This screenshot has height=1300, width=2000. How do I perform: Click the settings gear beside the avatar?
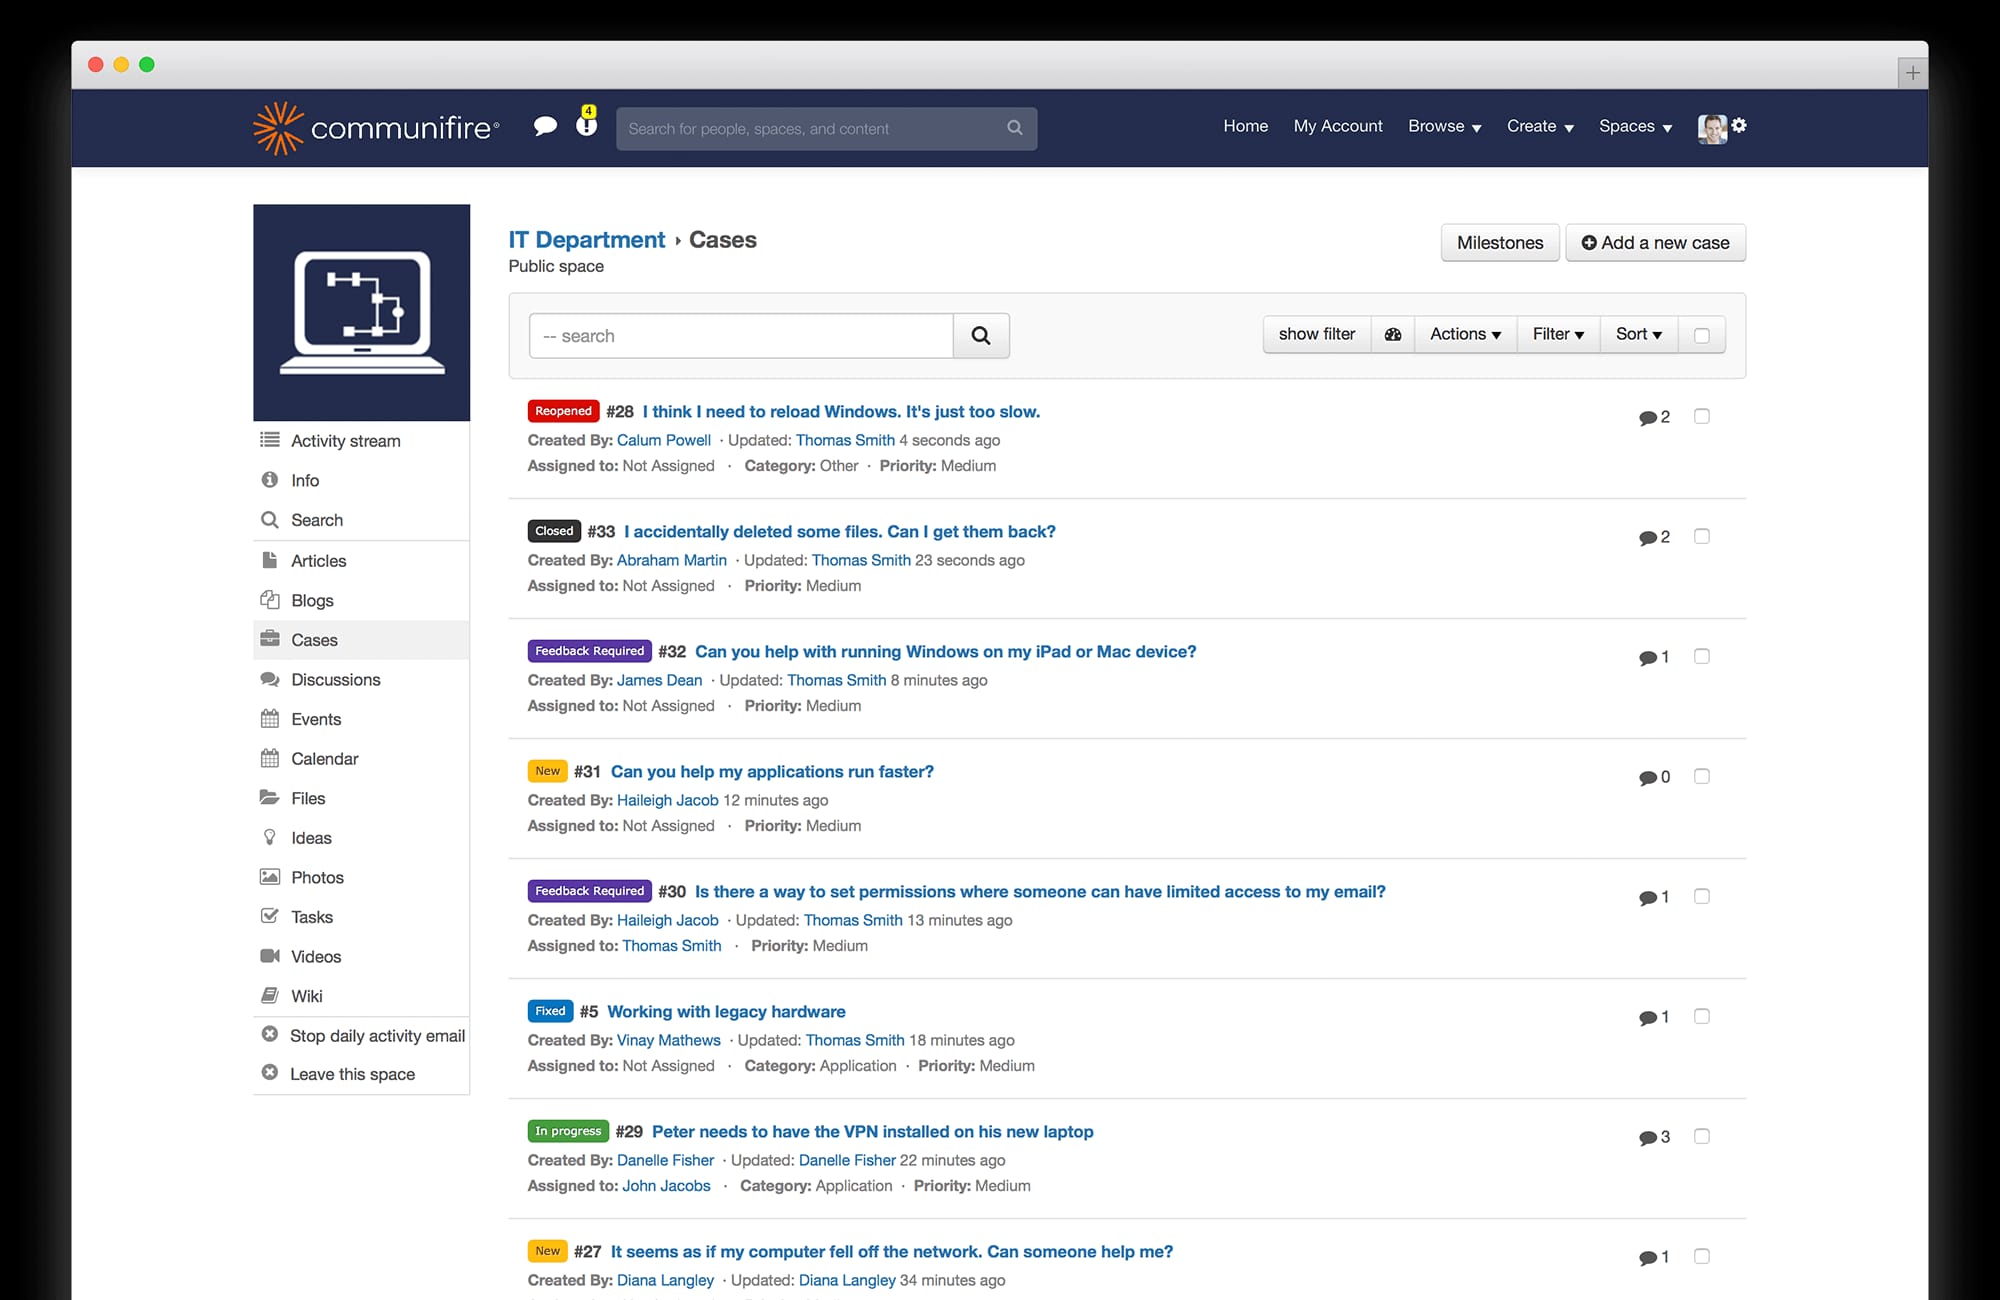click(x=1740, y=127)
